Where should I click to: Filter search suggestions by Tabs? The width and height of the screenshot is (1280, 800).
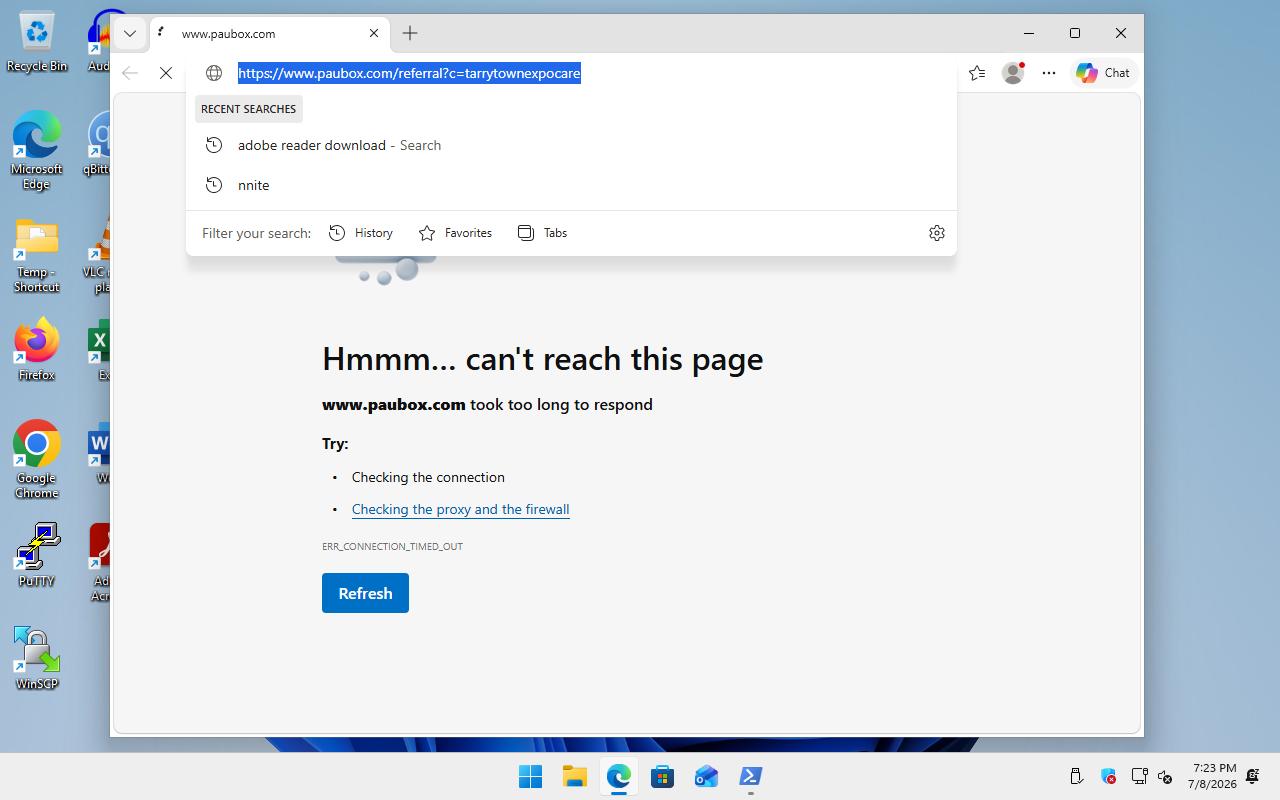click(542, 233)
